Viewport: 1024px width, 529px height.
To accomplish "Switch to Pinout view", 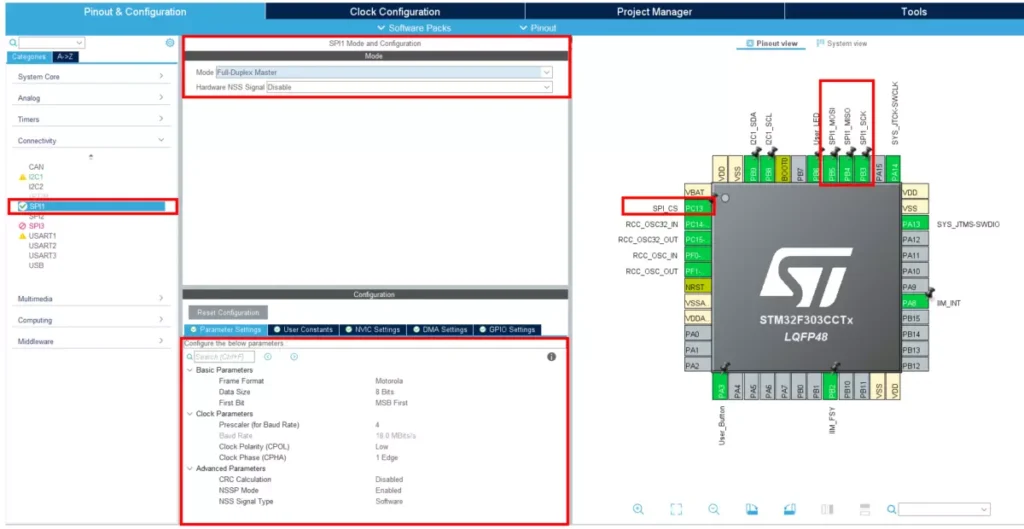I will point(771,44).
